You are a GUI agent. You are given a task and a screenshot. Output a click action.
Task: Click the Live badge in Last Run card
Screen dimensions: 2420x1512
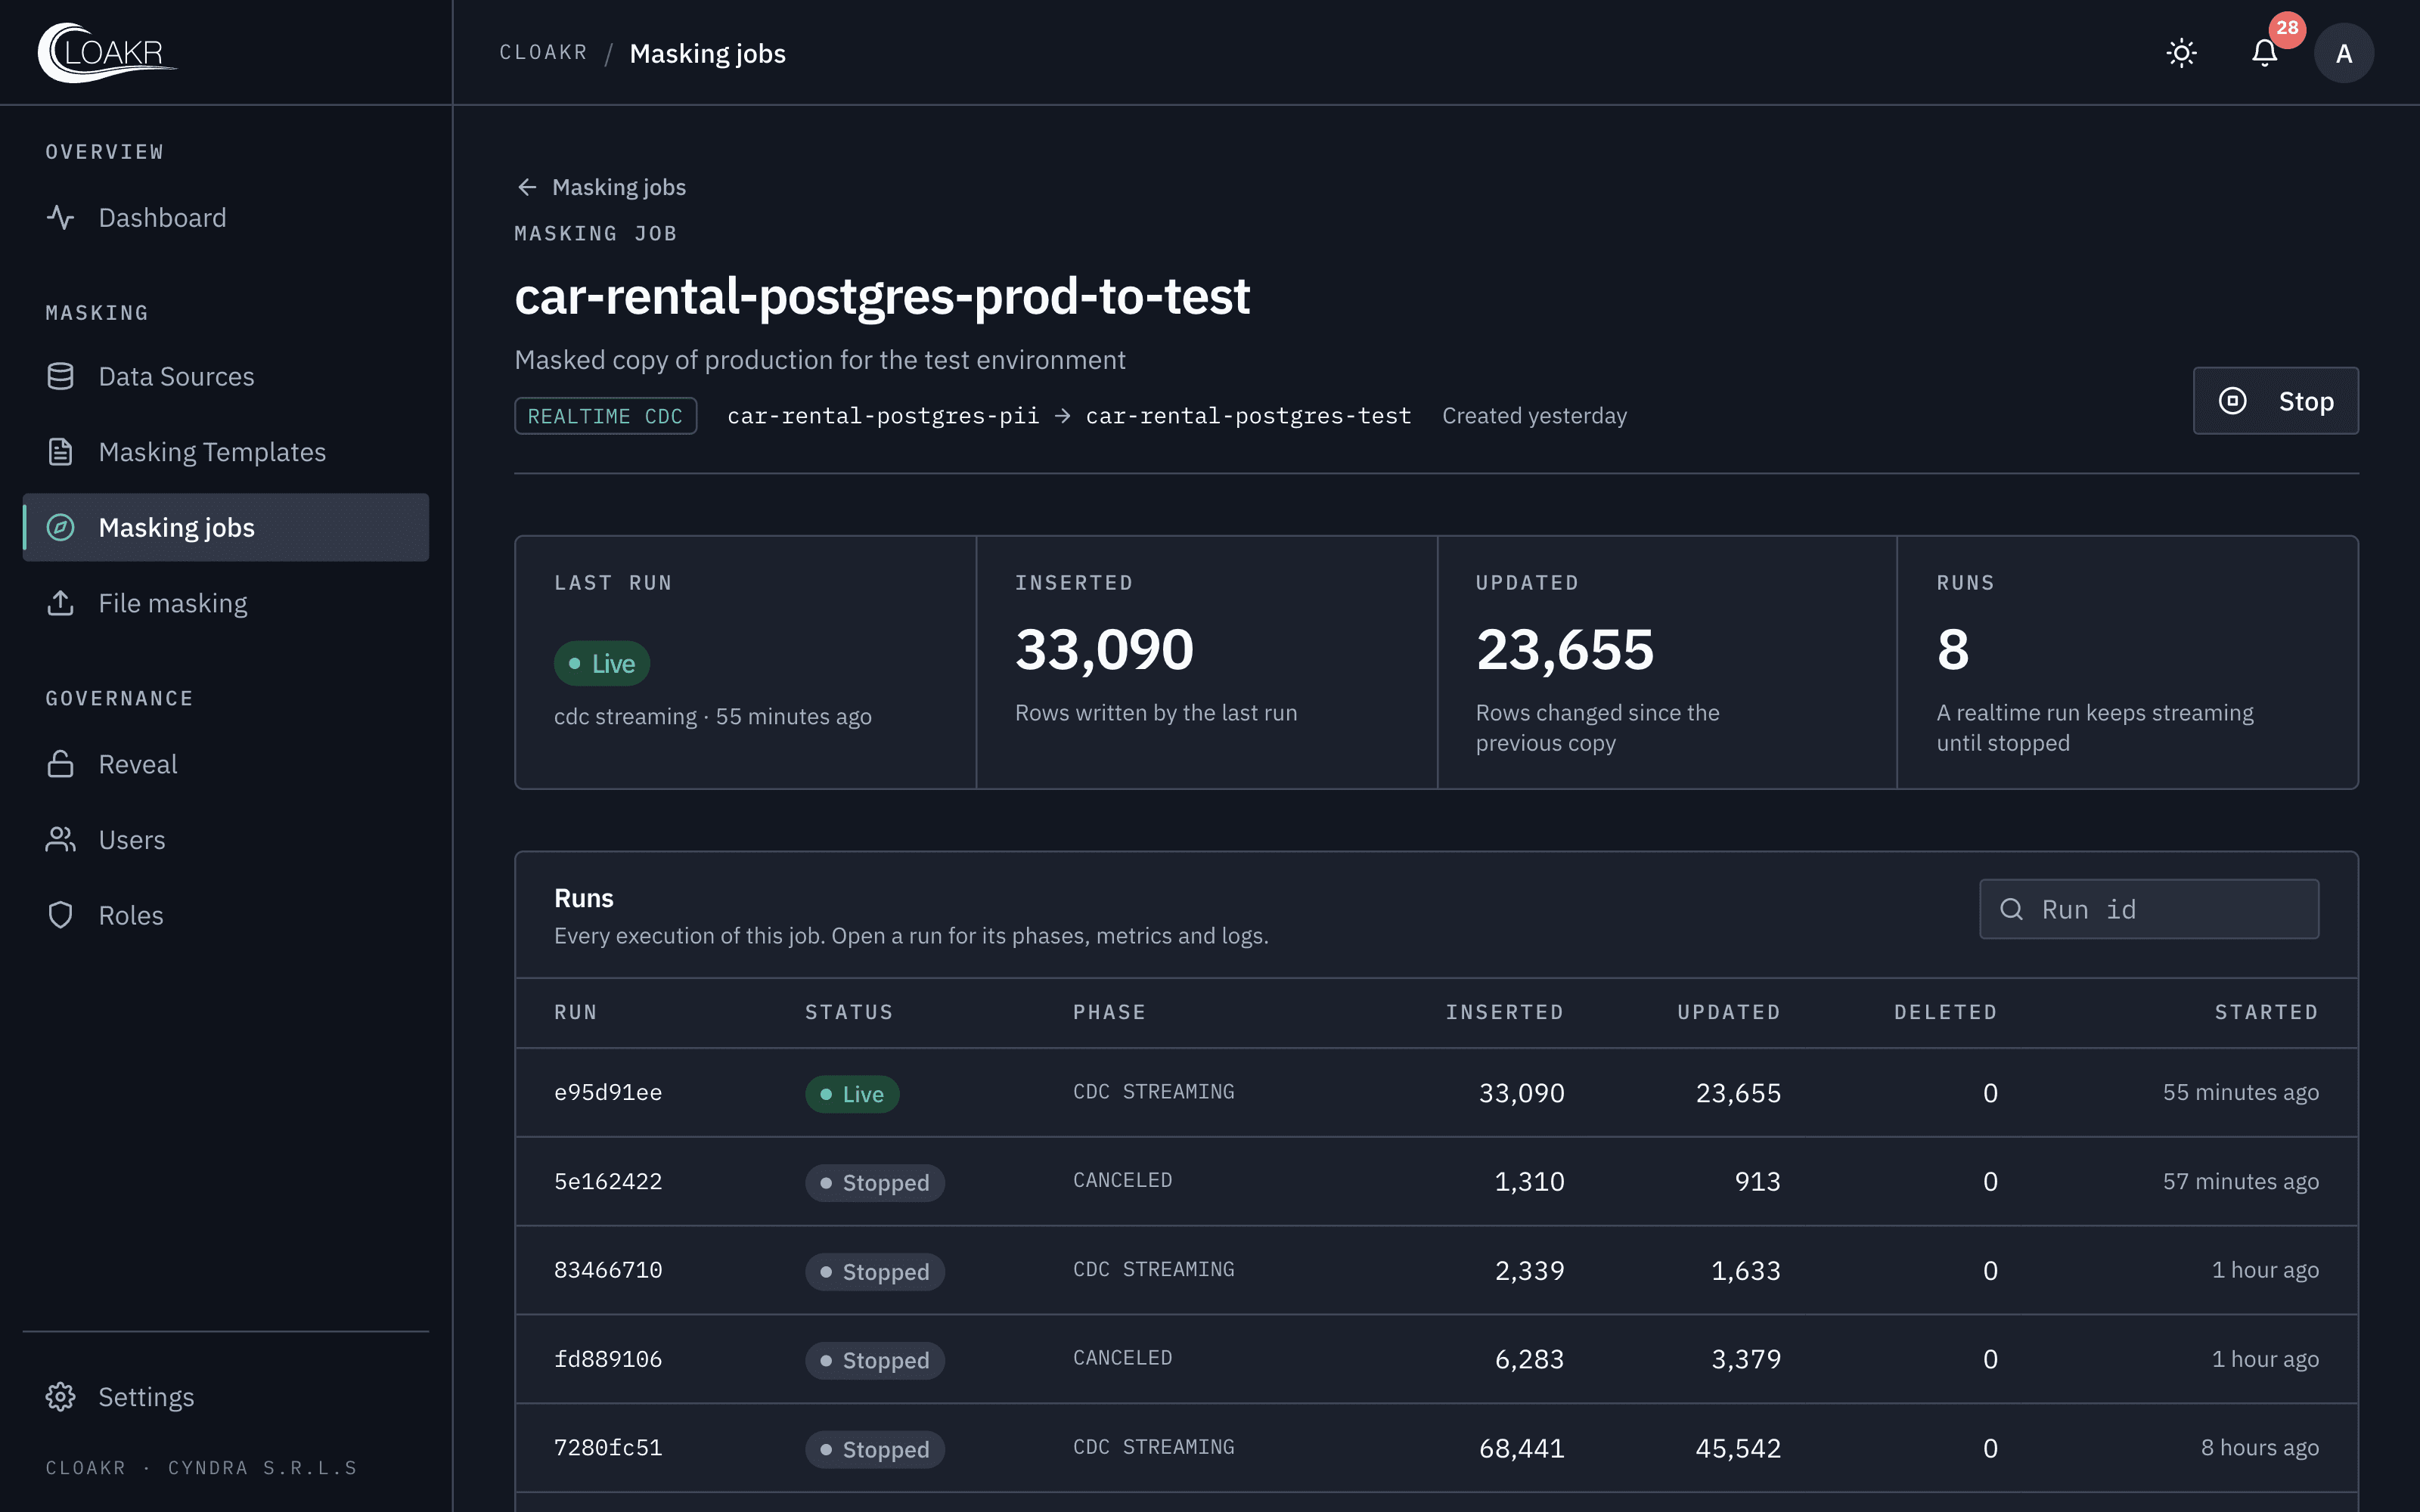[x=602, y=663]
